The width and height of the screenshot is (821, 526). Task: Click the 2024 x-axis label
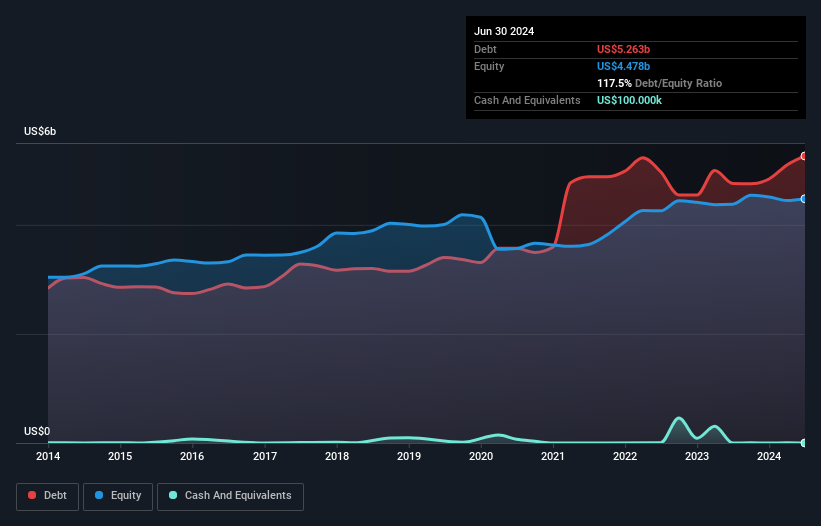tap(769, 456)
